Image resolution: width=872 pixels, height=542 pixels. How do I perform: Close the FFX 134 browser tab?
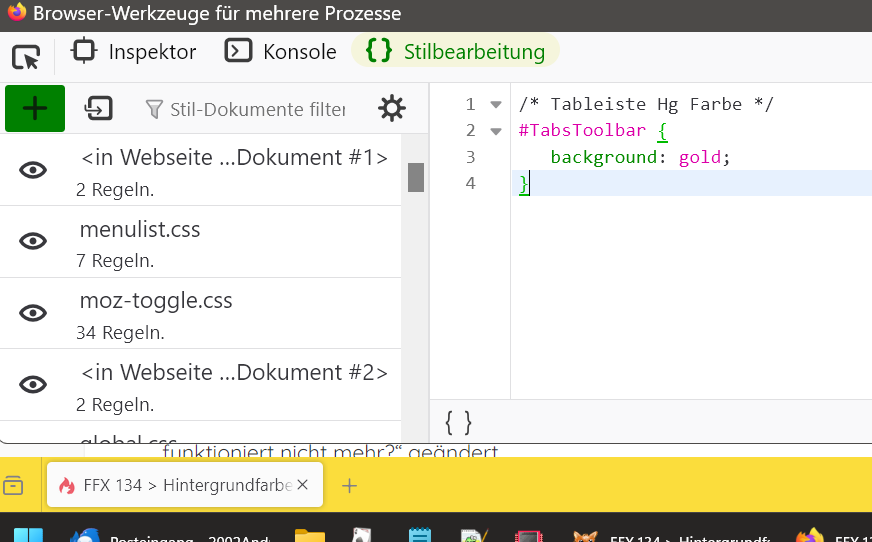pyautogui.click(x=303, y=485)
